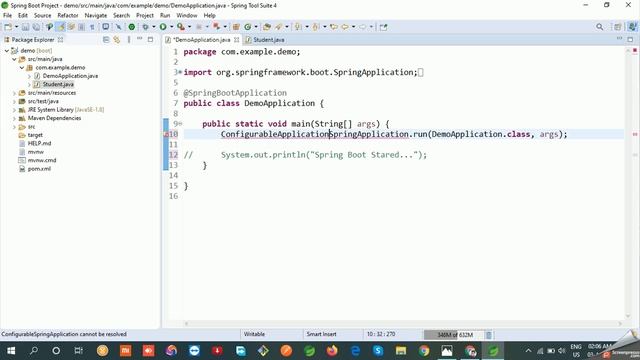
Task: Toggle Link with Editor in Package Explorer
Action: coord(117,40)
